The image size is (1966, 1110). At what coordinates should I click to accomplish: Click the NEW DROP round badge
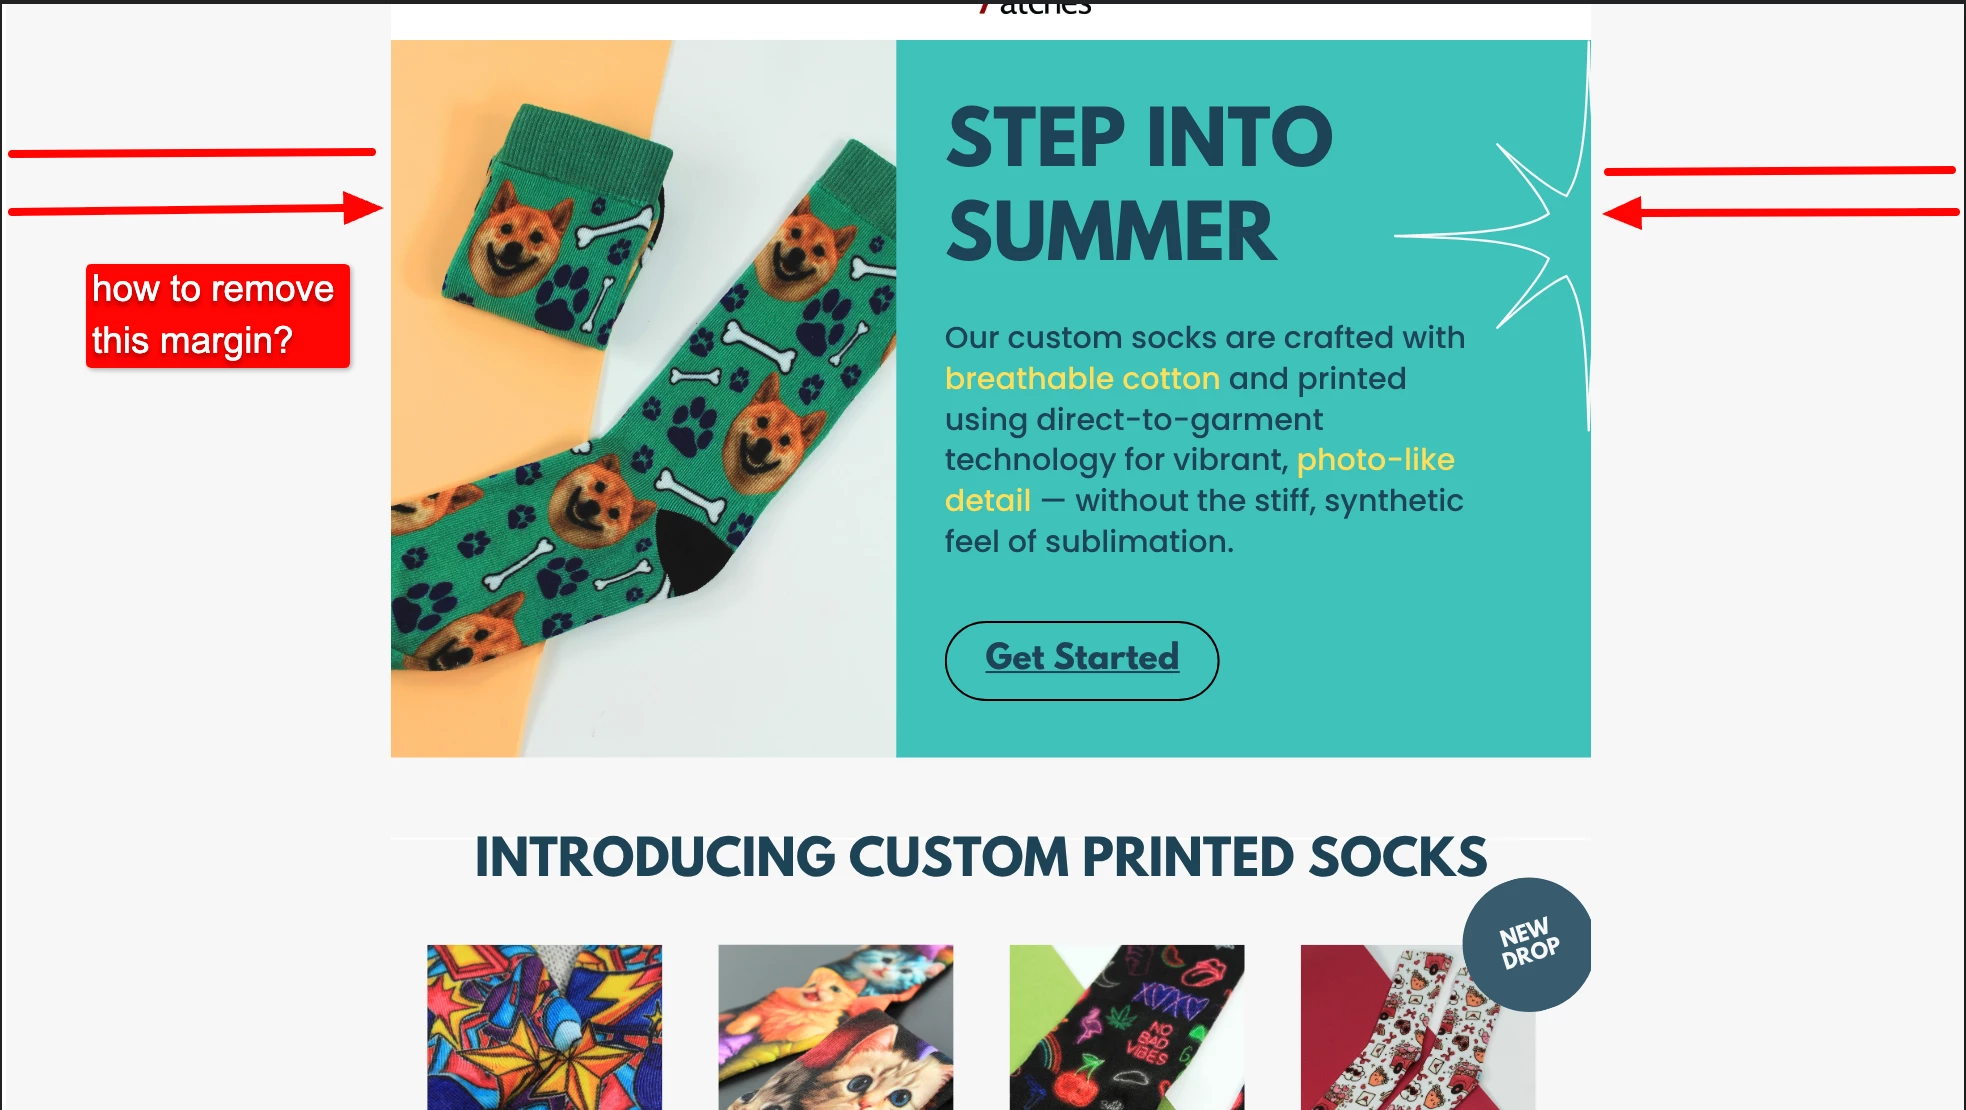[1527, 944]
